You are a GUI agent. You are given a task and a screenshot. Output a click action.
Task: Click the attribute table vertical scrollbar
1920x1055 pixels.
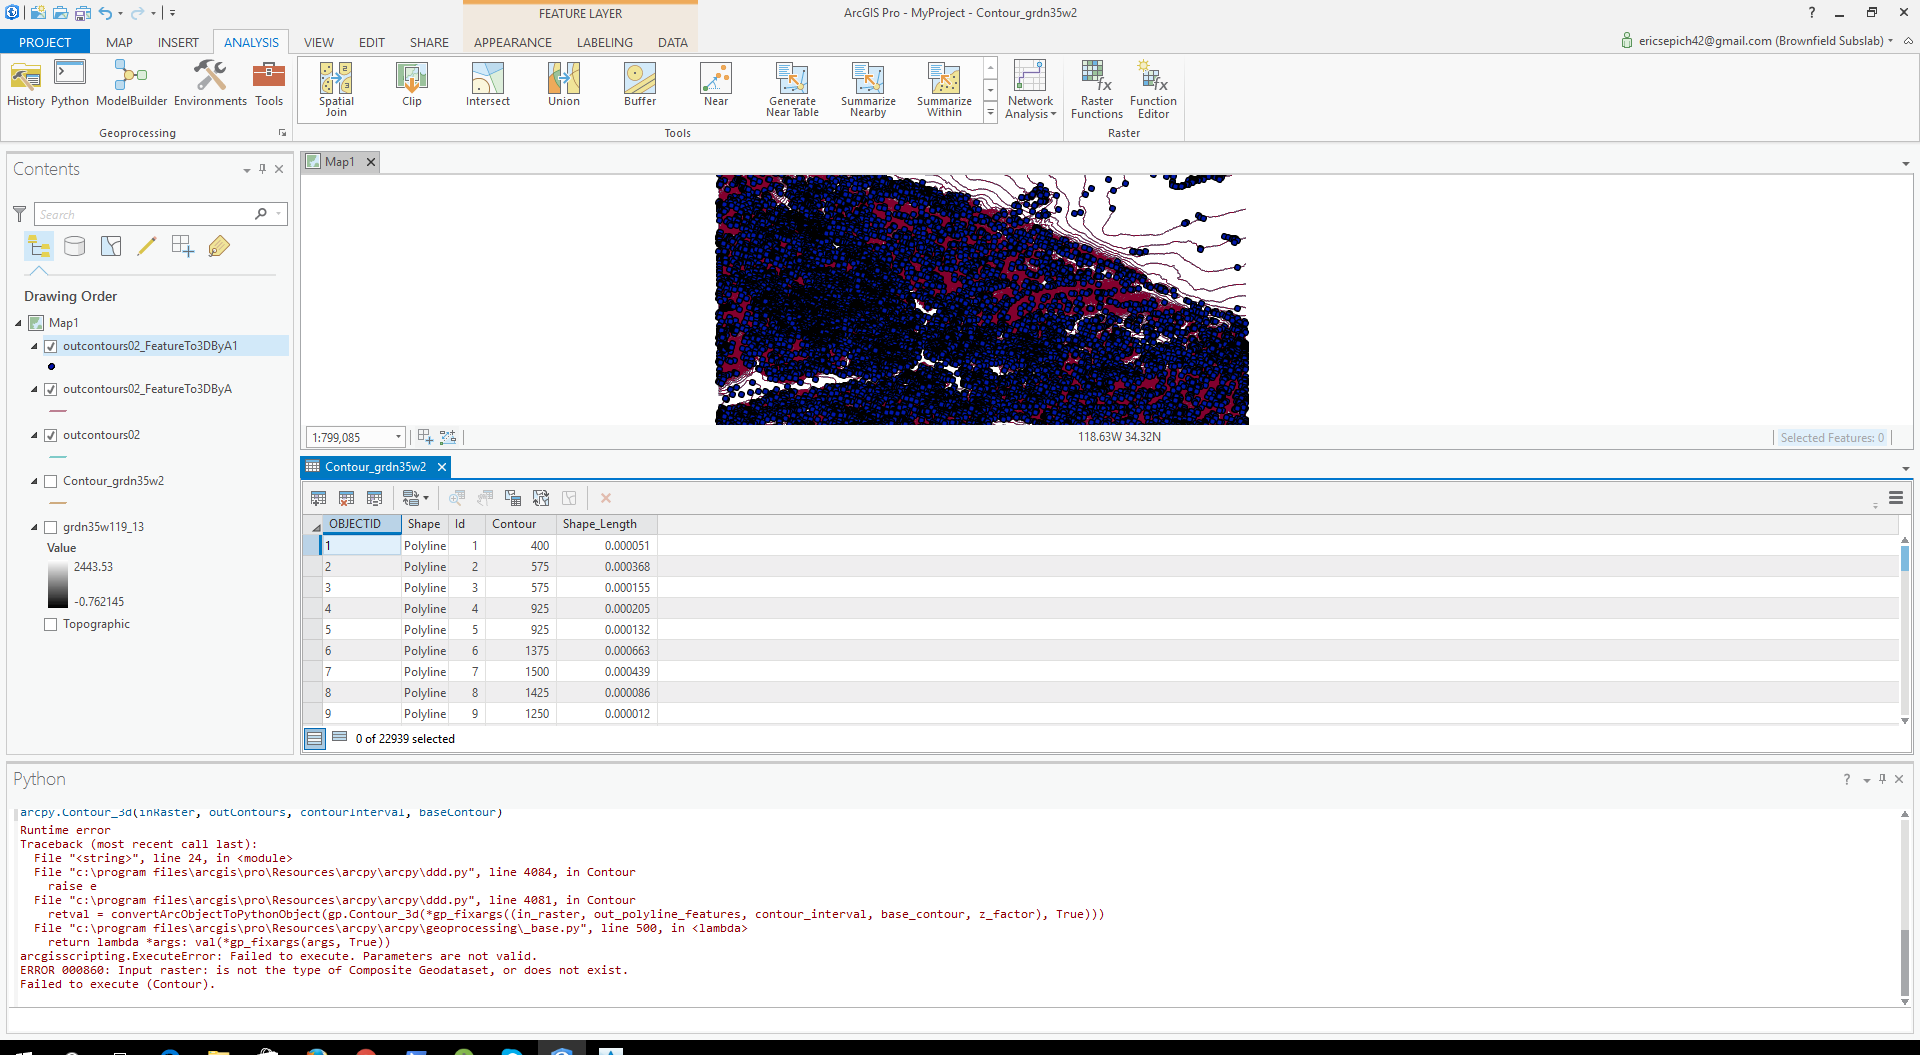1904,630
